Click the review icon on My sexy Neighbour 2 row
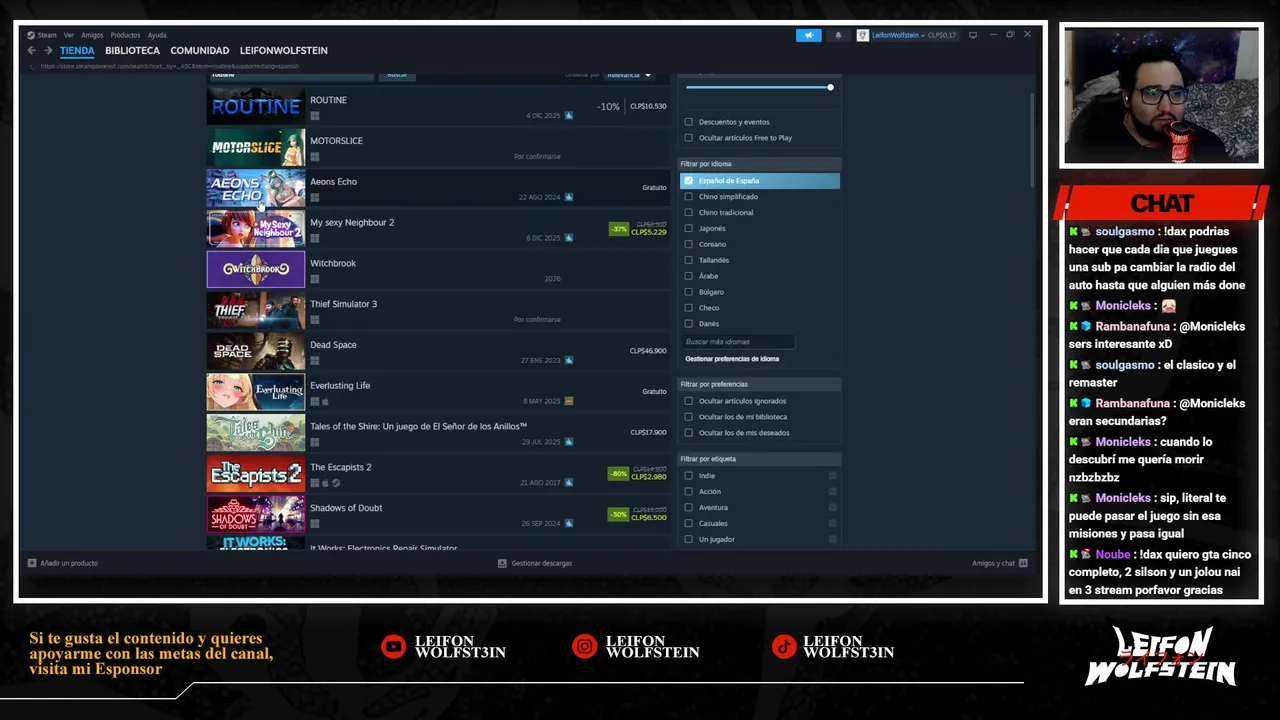The width and height of the screenshot is (1280, 720). point(569,238)
